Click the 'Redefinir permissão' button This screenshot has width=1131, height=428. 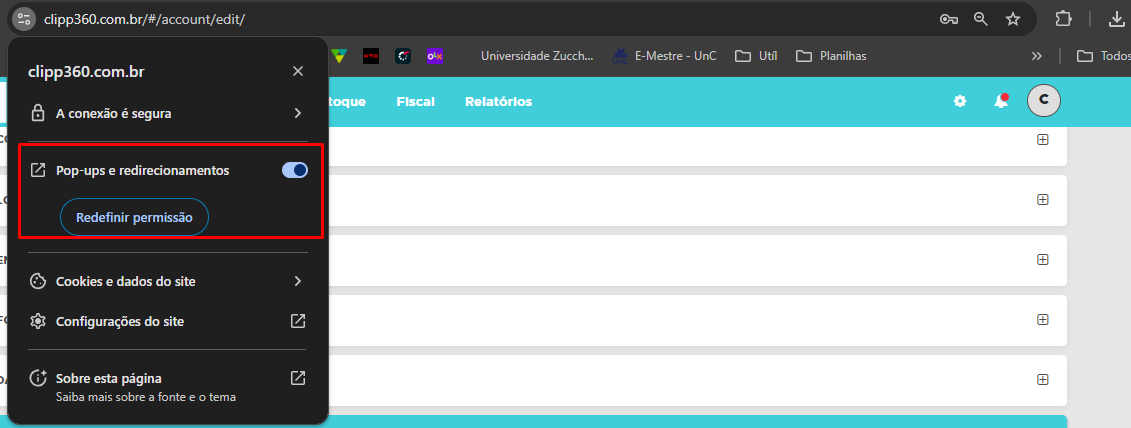click(x=134, y=217)
